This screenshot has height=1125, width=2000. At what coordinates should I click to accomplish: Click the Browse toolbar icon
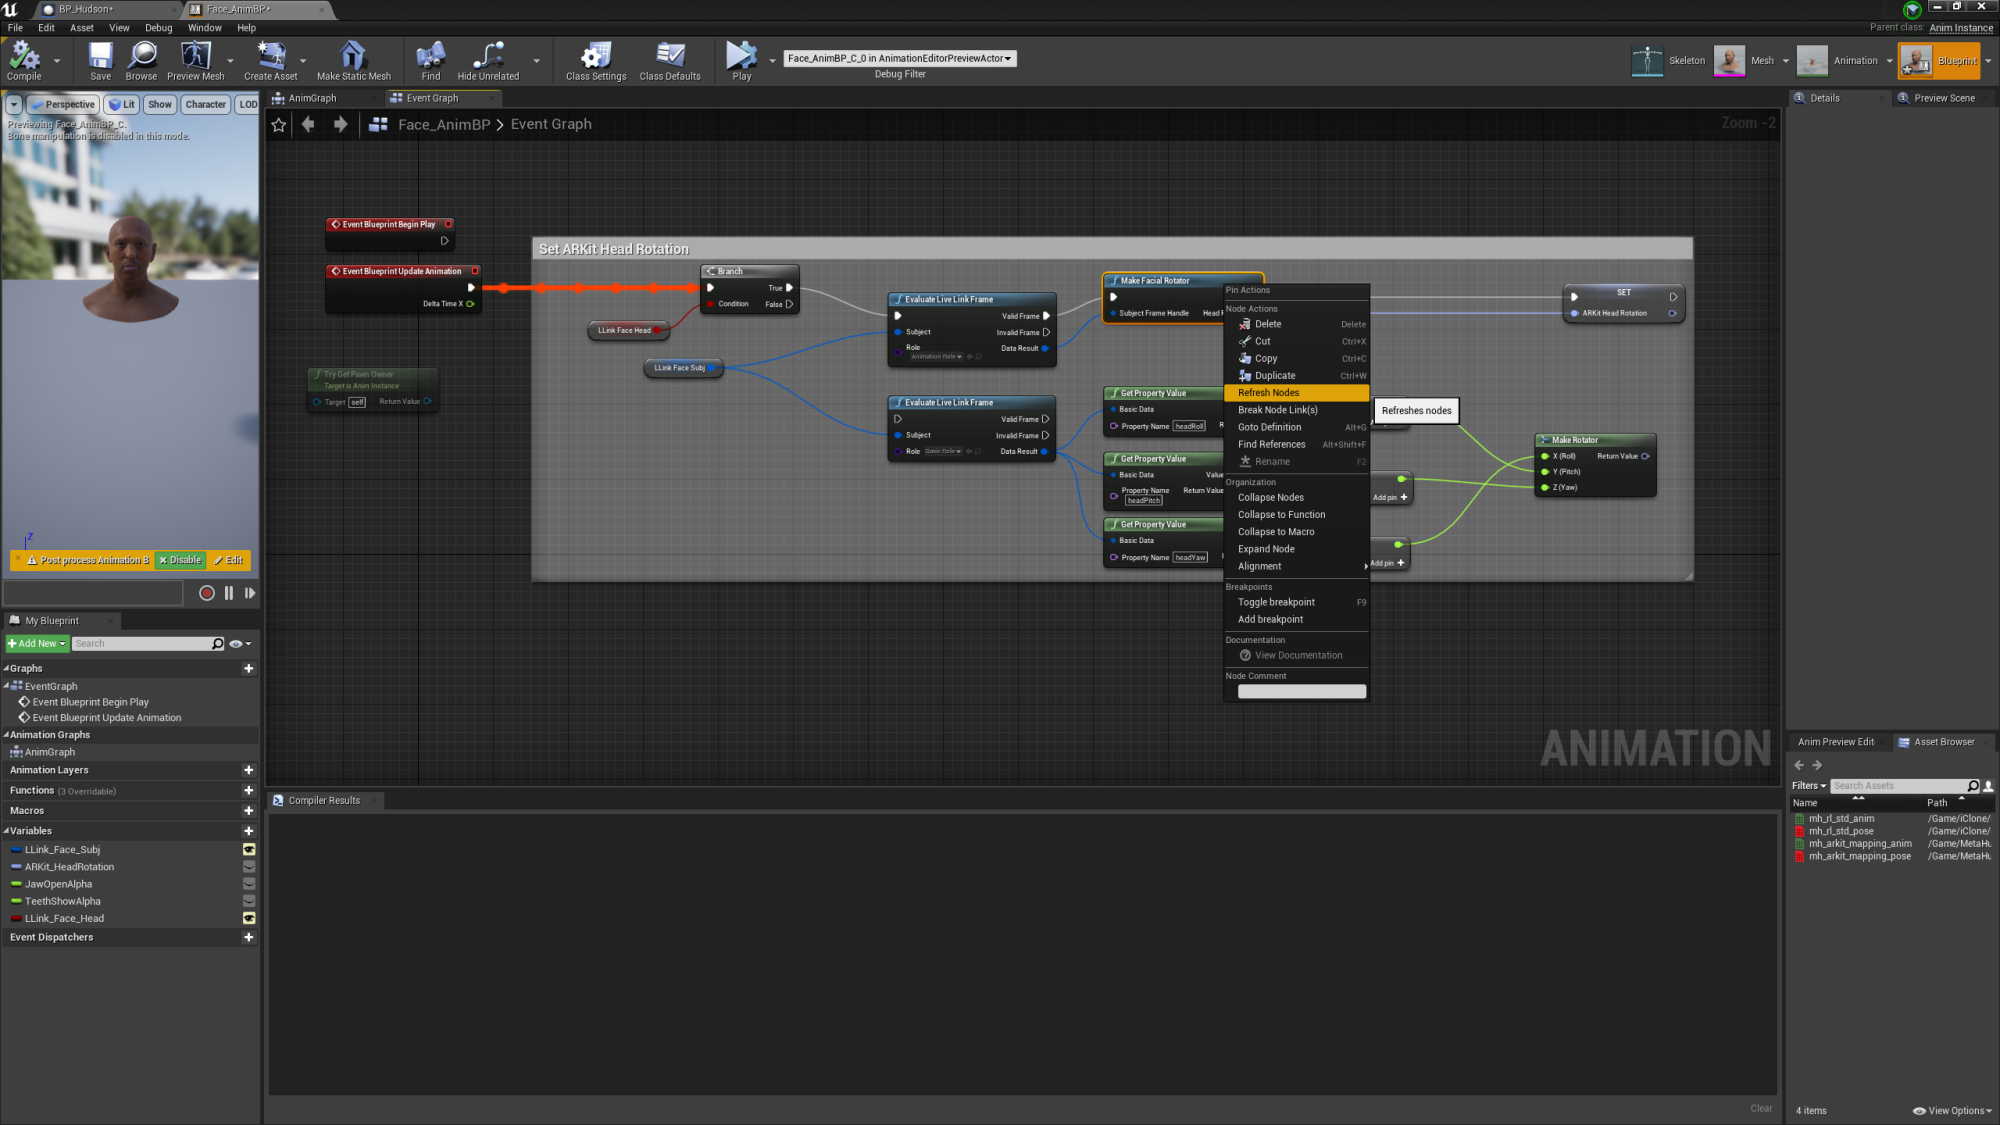point(141,60)
